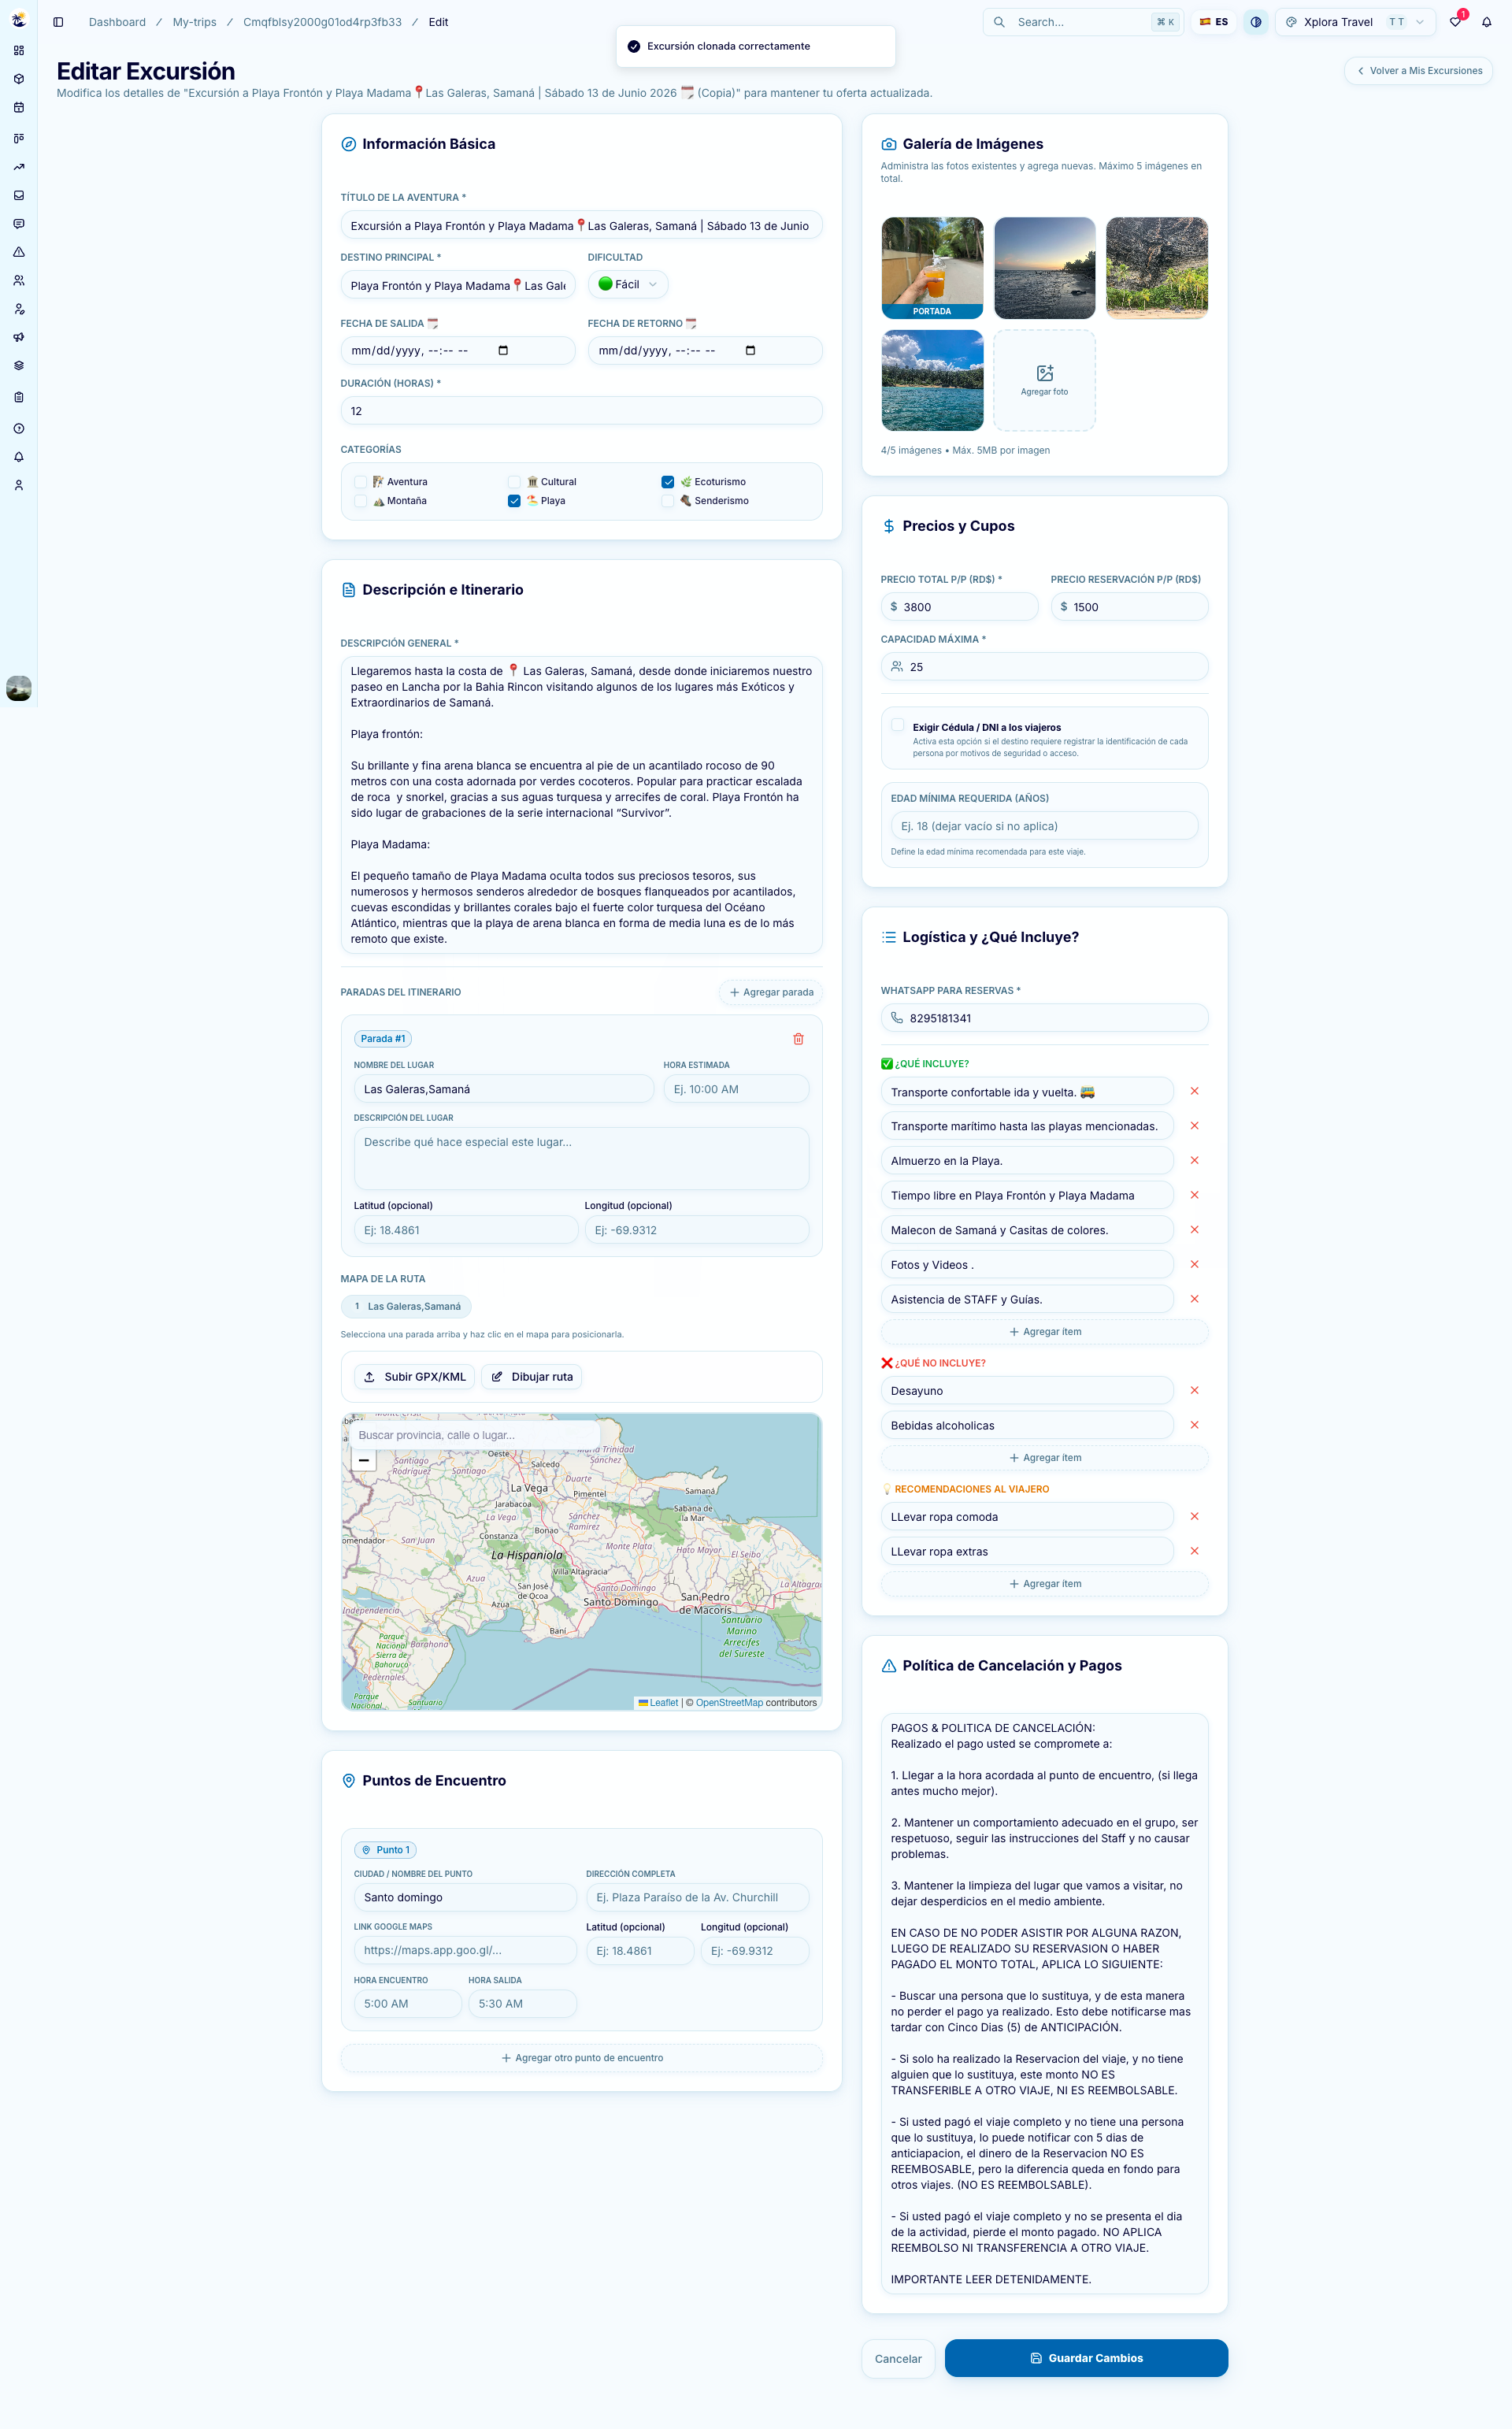Go to My-trips breadcrumb
The width and height of the screenshot is (1512, 2429).
click(x=194, y=22)
